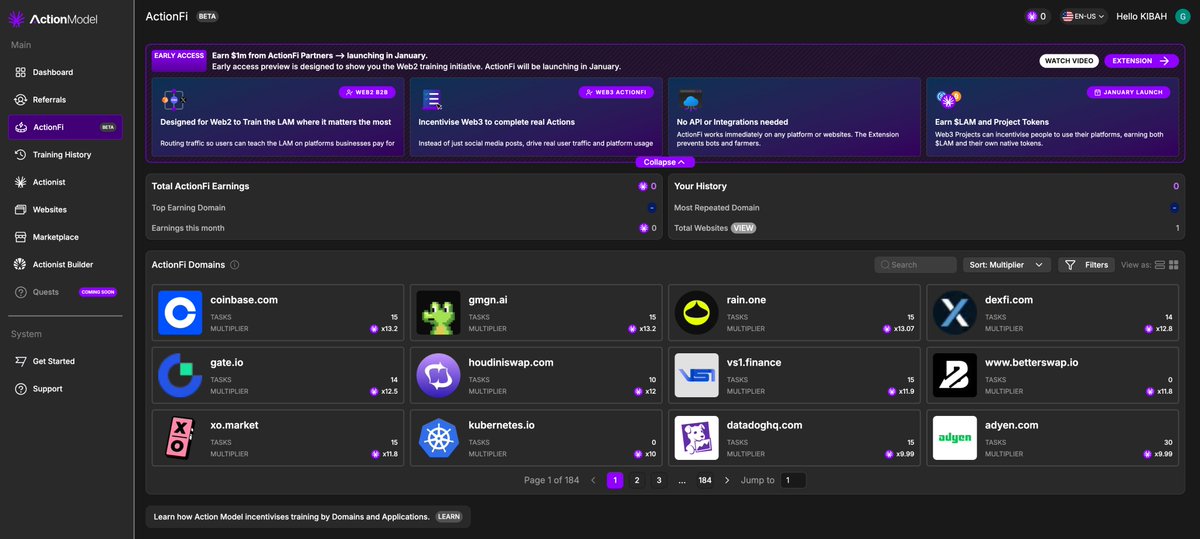
Task: Select ActionFi in the sidebar
Action: click(x=65, y=127)
